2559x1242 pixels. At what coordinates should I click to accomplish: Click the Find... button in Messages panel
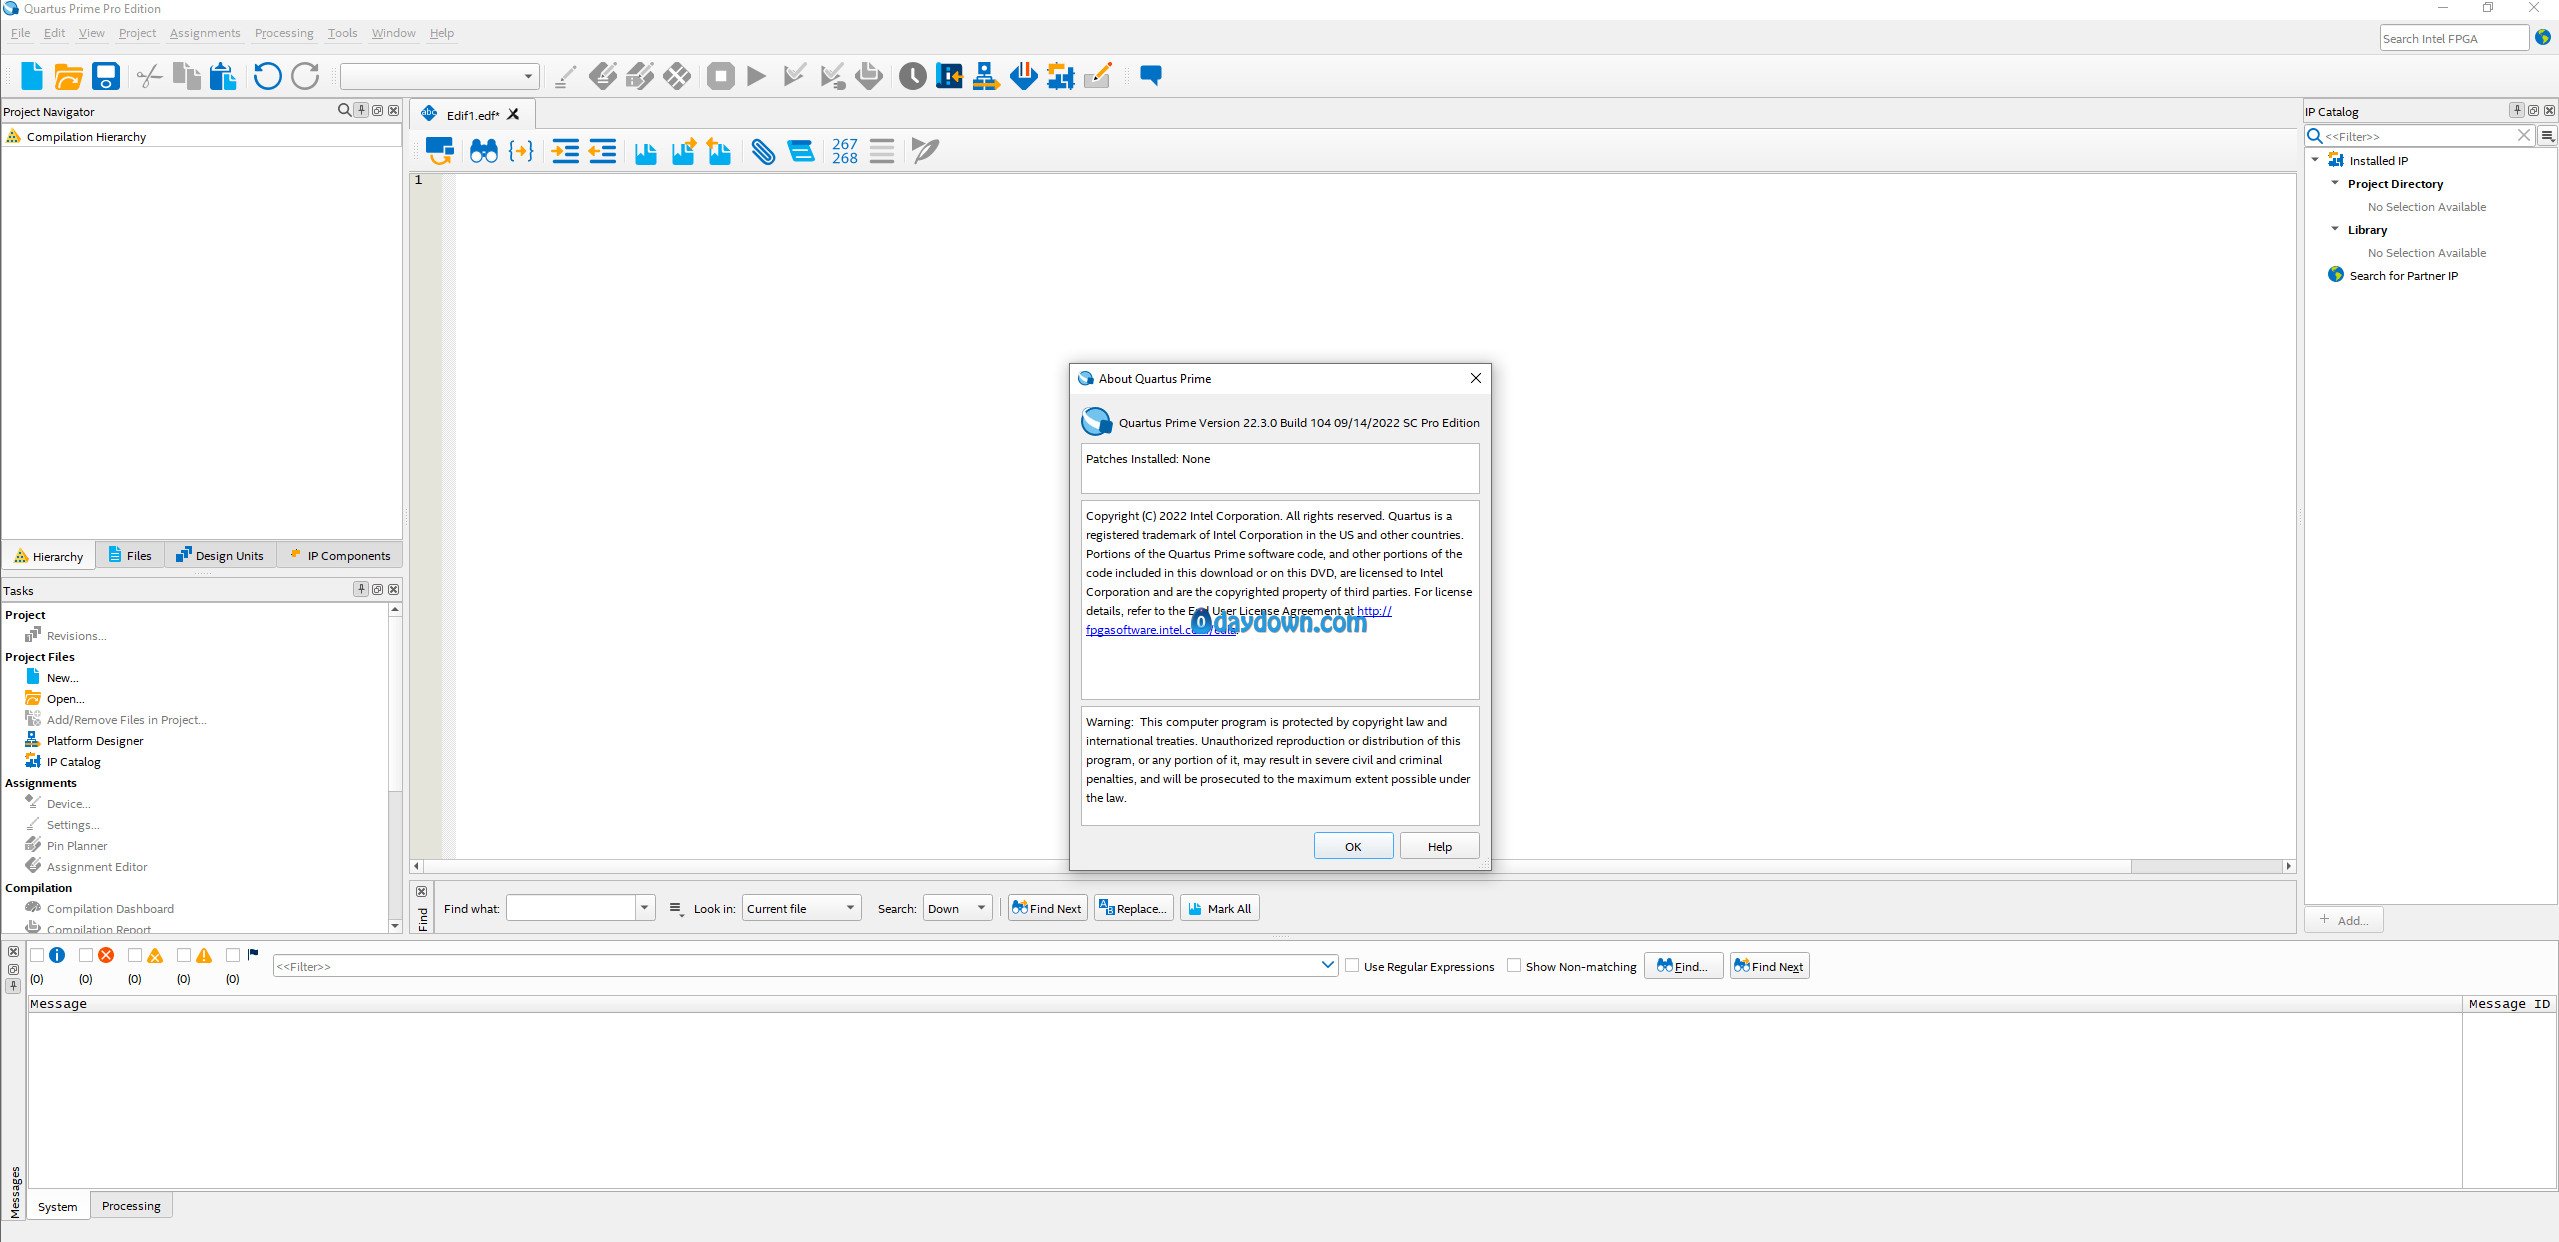pos(1683,965)
